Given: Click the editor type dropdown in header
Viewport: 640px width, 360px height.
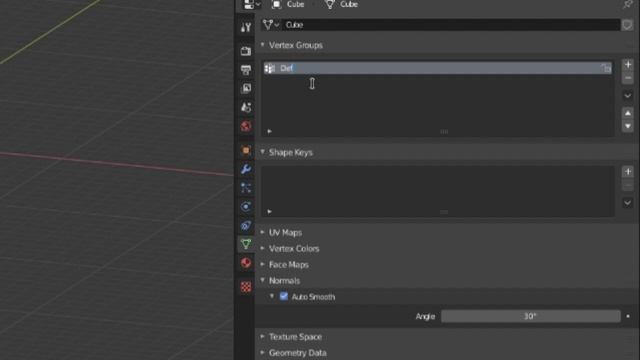Looking at the screenshot, I should 251,4.
